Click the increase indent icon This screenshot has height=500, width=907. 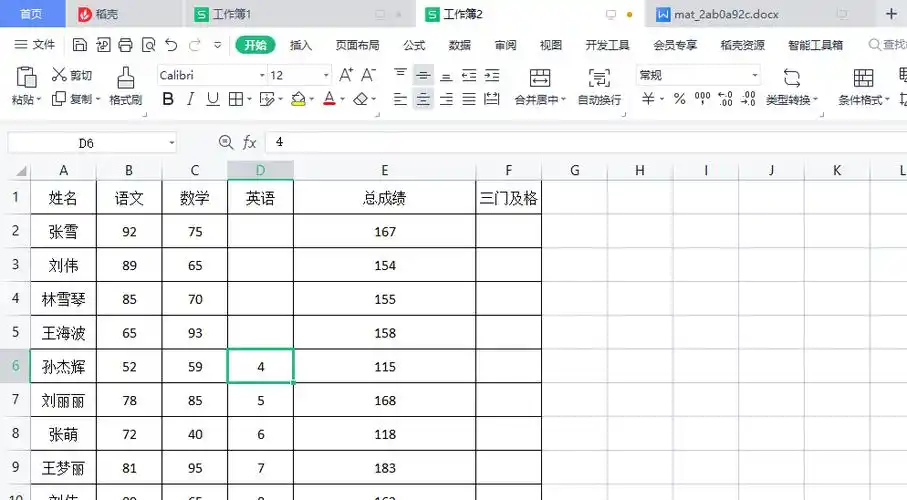(x=492, y=75)
